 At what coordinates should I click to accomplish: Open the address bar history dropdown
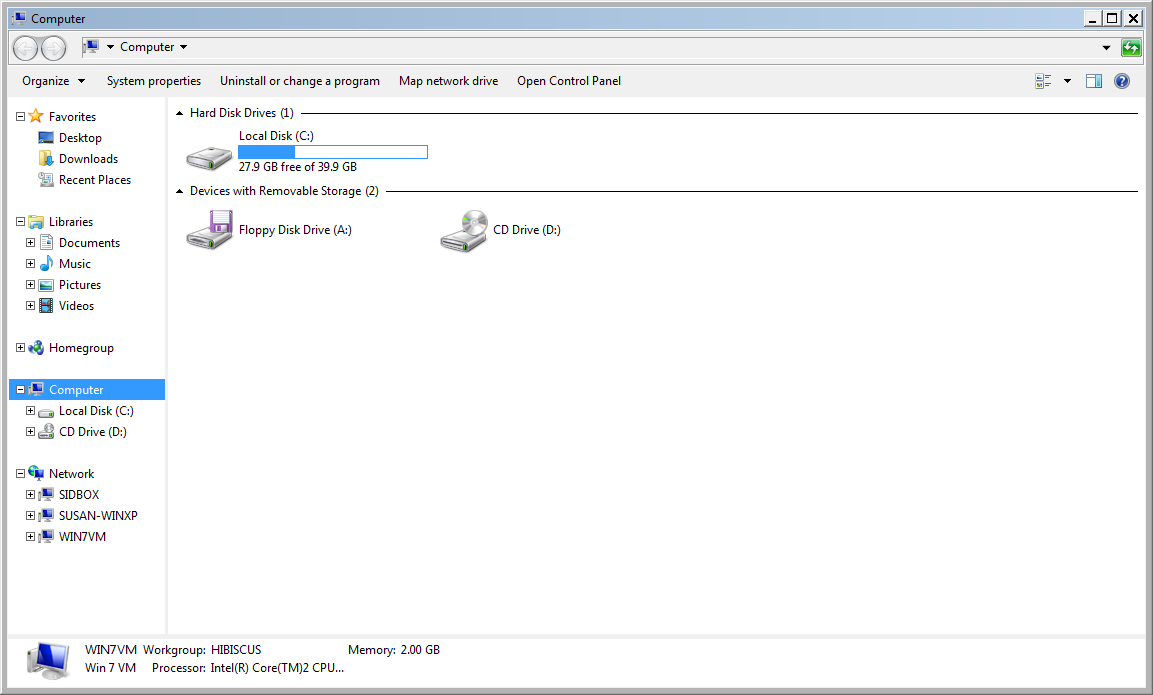[x=1106, y=48]
